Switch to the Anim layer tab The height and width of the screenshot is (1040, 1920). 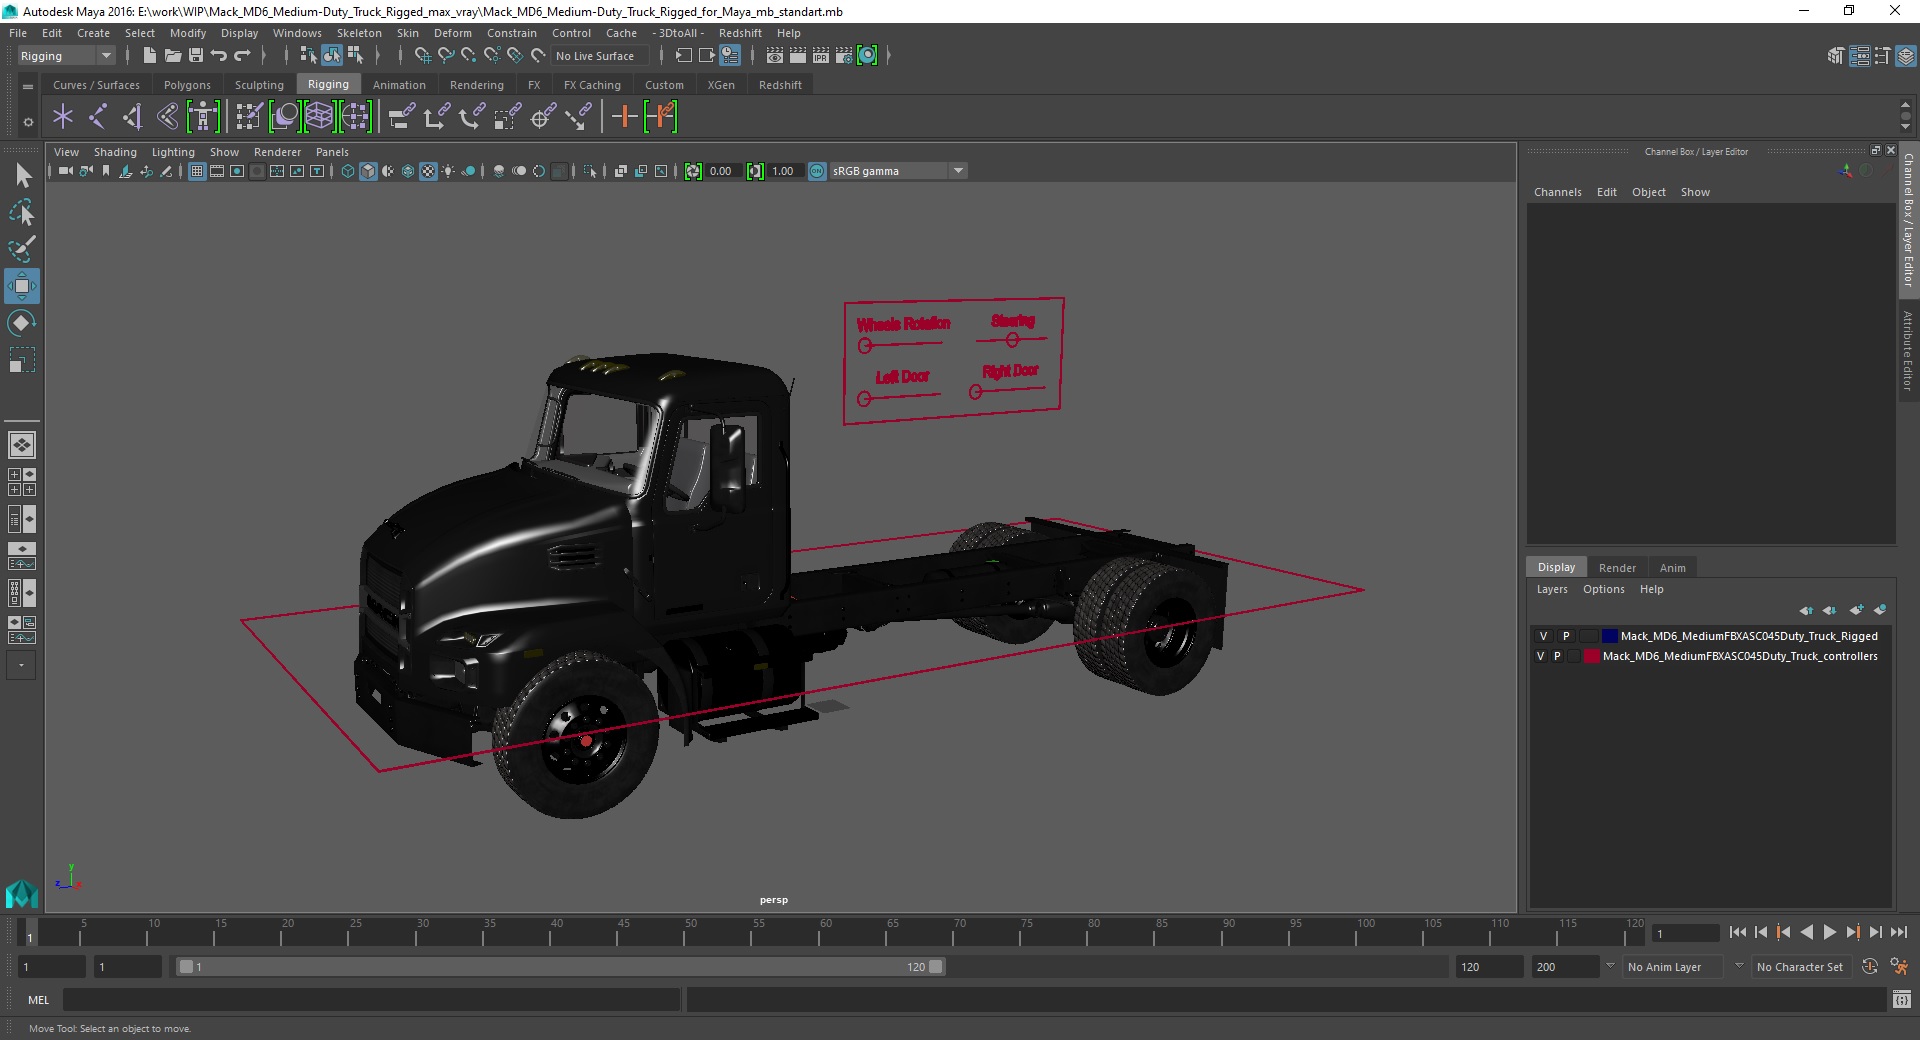pos(1672,567)
